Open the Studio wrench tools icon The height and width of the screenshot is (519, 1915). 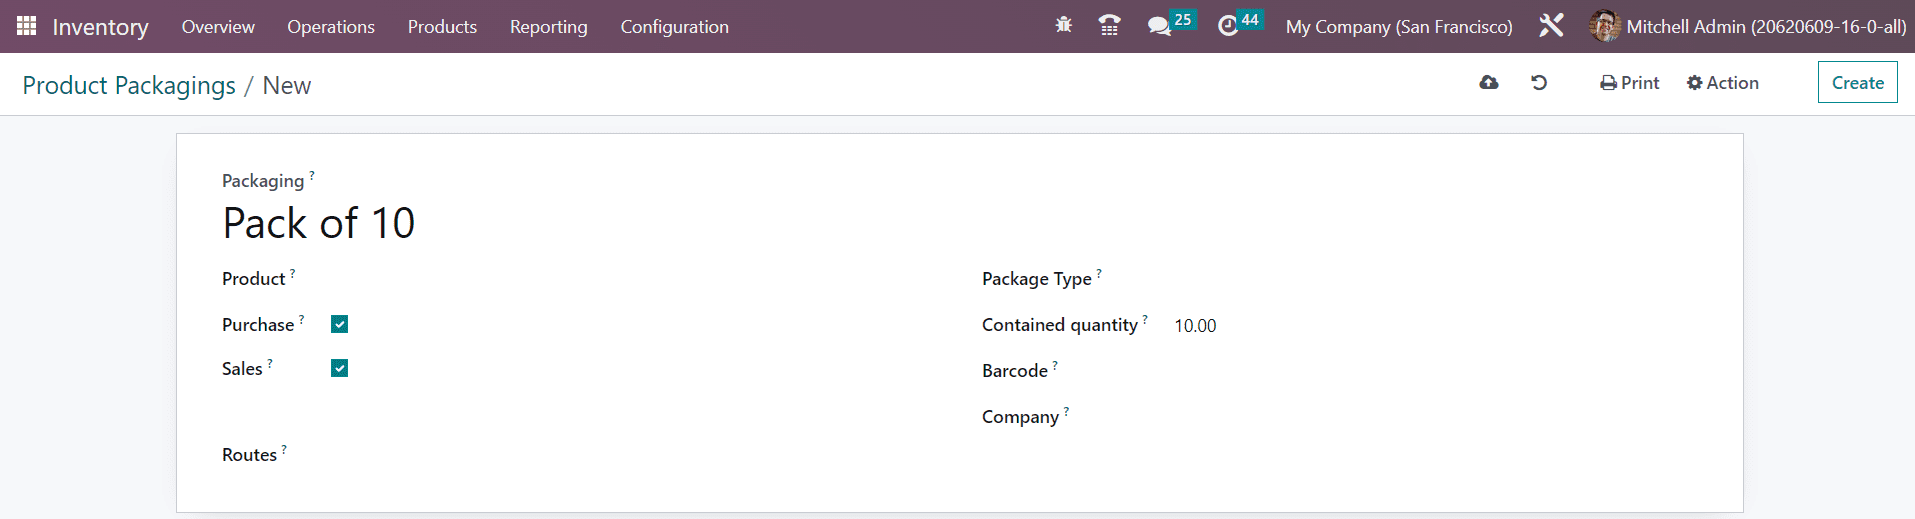point(1551,26)
